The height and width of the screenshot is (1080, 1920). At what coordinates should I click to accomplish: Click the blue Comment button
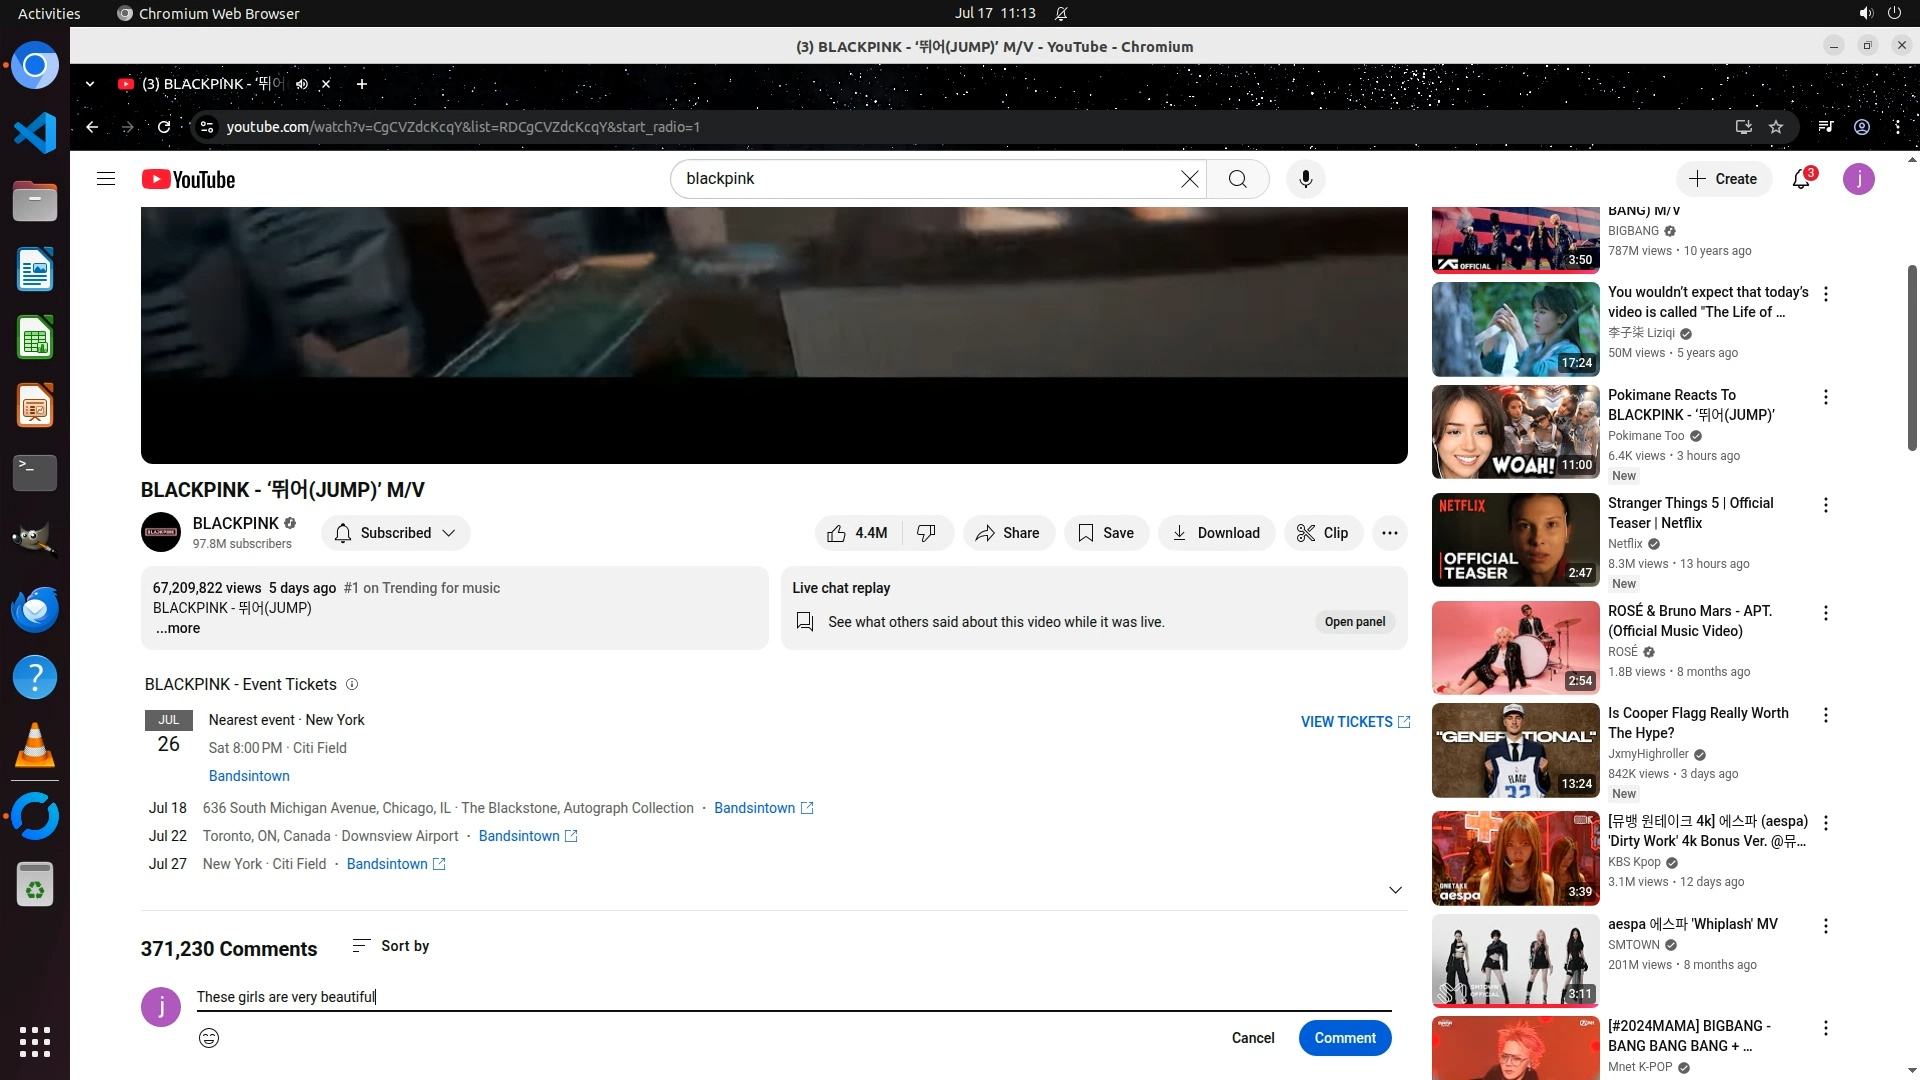click(x=1344, y=1038)
